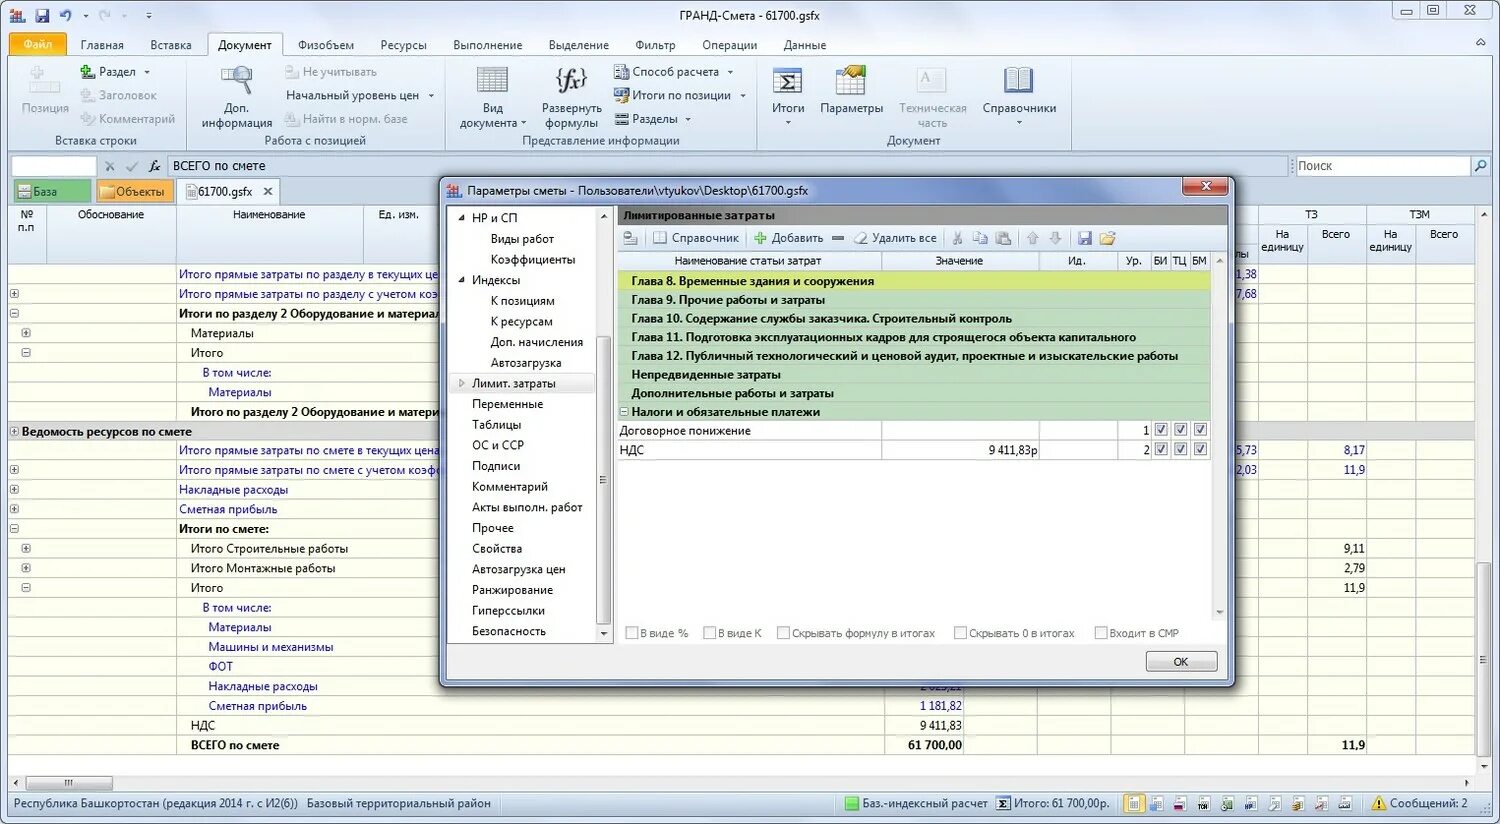Open the Файл menu tab

point(38,44)
